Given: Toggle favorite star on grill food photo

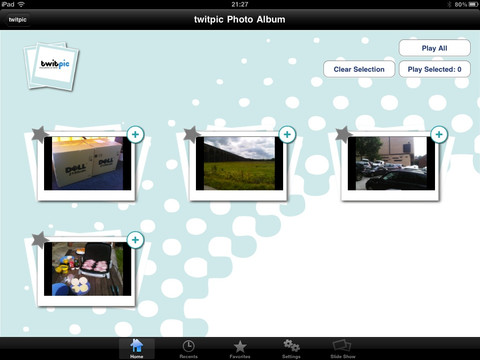Looking at the screenshot, I should tap(40, 240).
